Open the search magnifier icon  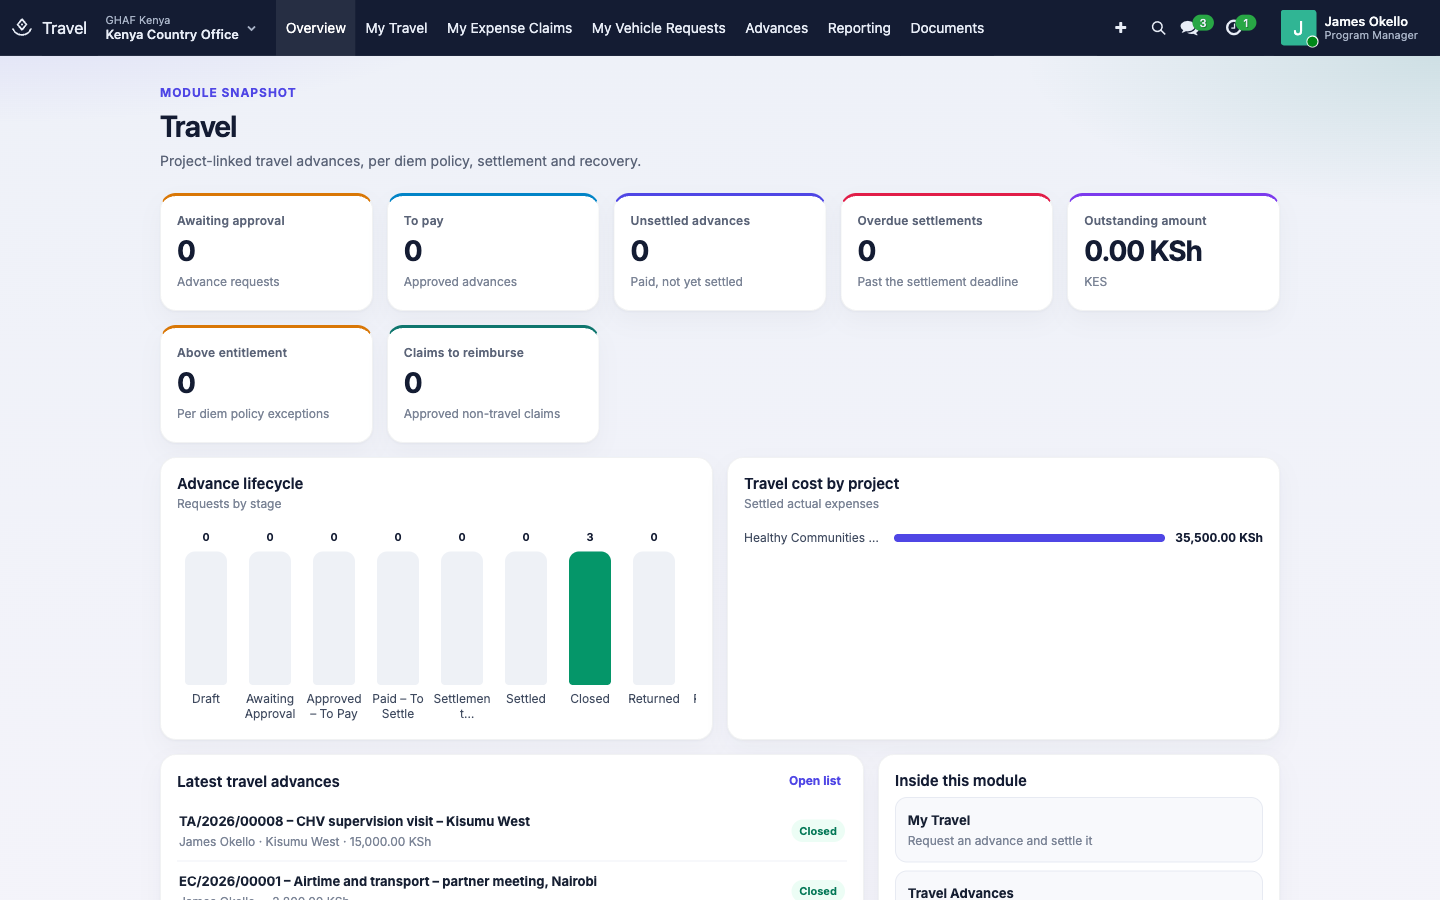coord(1158,28)
